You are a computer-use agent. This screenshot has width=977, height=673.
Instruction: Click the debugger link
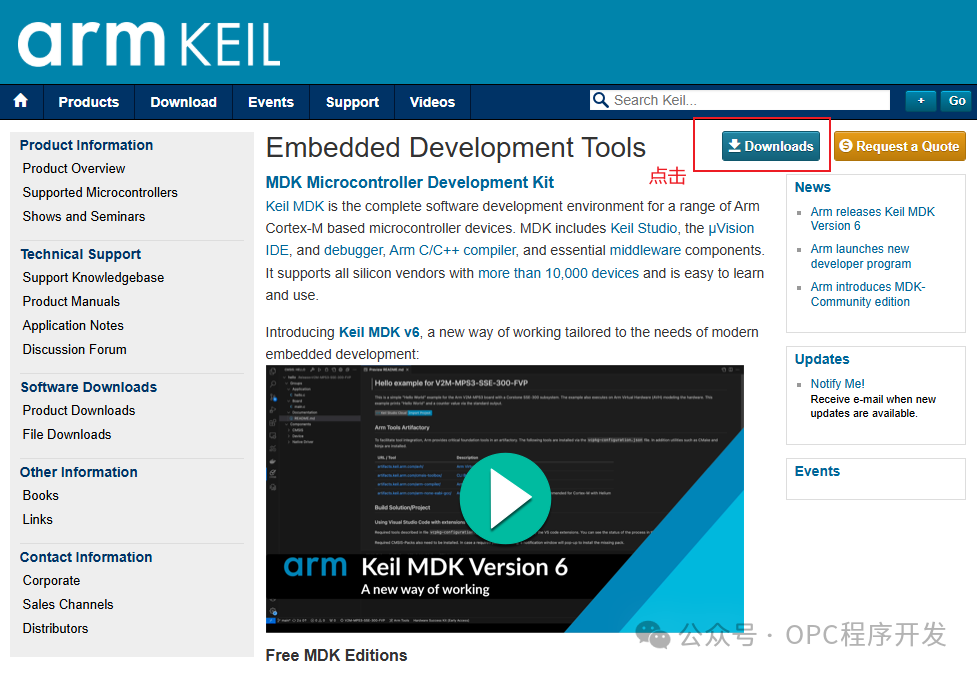[x=353, y=251]
